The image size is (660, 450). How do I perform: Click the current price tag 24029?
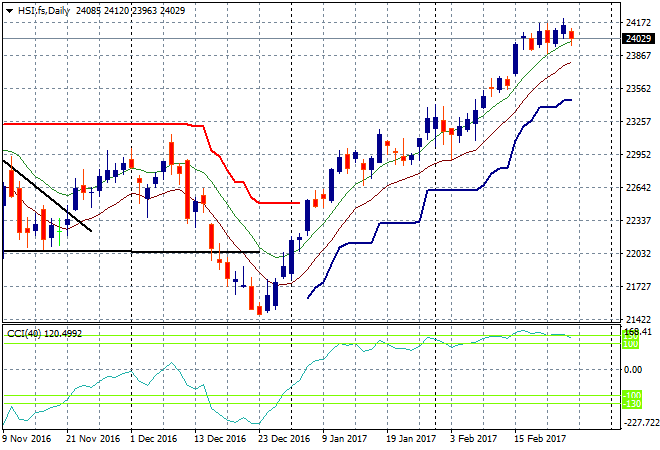pos(638,39)
